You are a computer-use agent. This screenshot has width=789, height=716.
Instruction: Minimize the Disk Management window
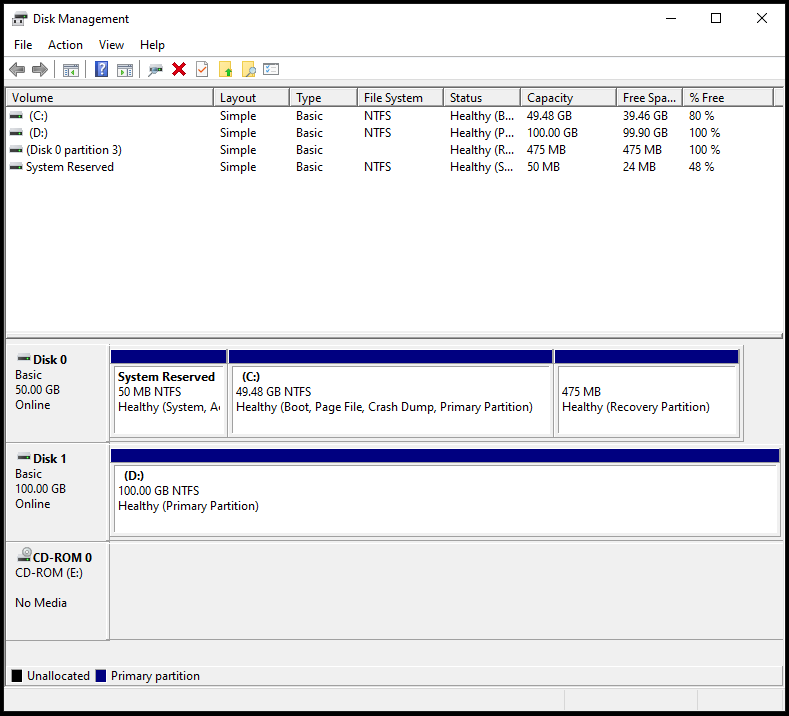click(671, 19)
